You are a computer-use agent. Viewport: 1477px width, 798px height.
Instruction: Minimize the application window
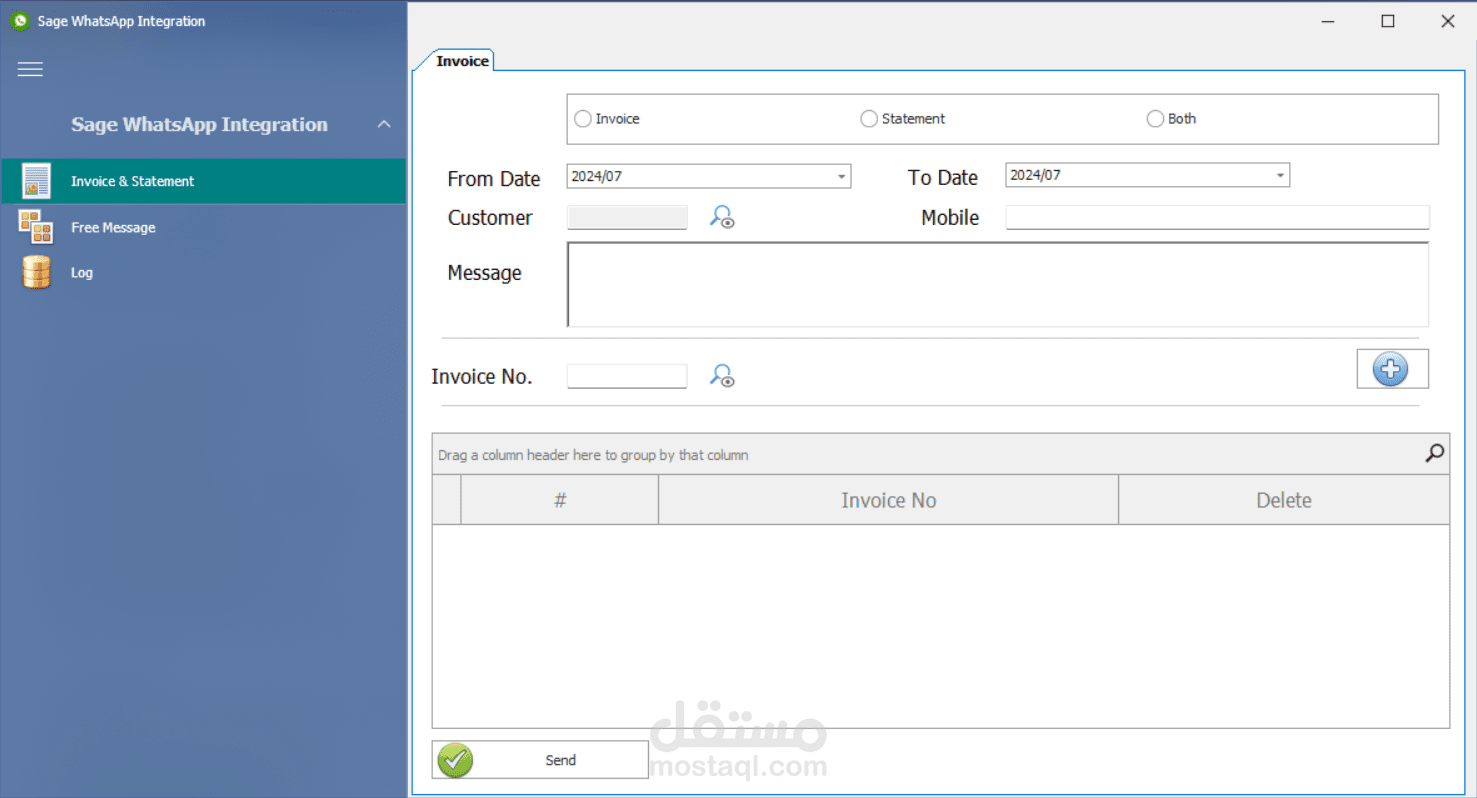pyautogui.click(x=1328, y=21)
